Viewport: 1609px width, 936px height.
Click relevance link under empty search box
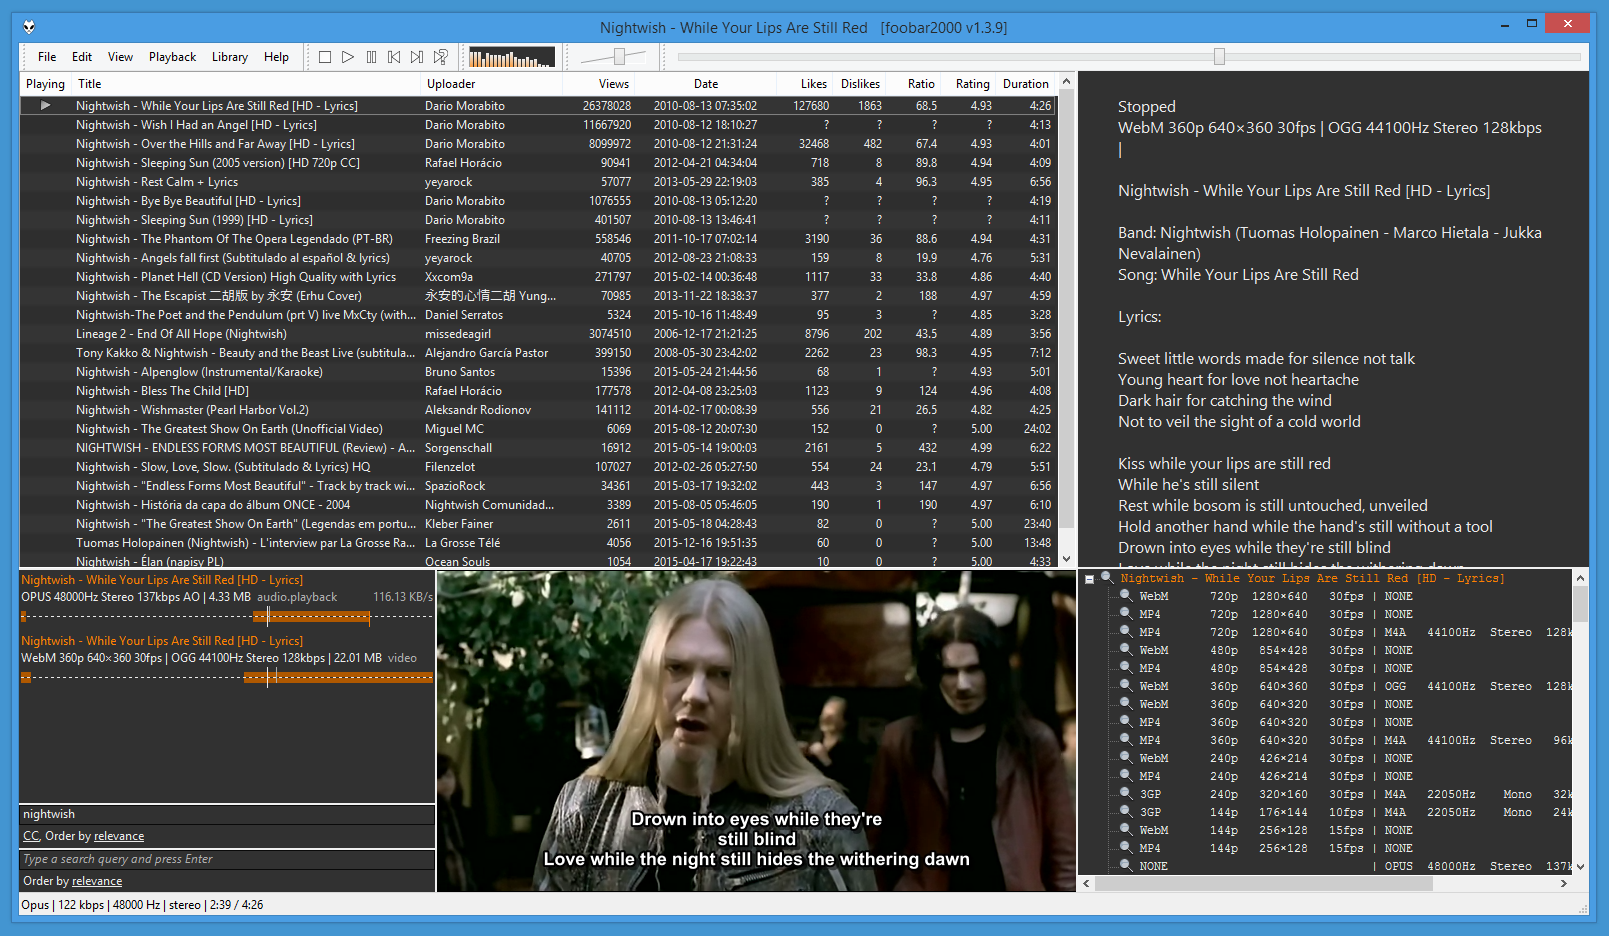click(x=97, y=881)
